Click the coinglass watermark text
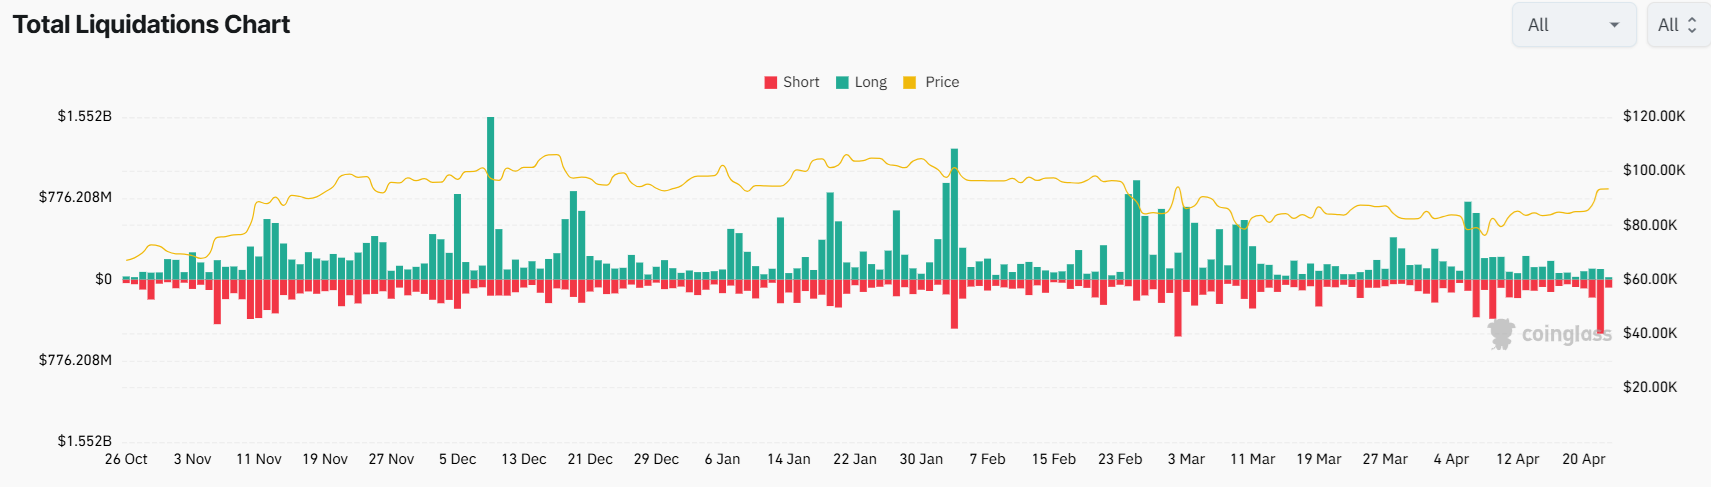 coord(1566,334)
